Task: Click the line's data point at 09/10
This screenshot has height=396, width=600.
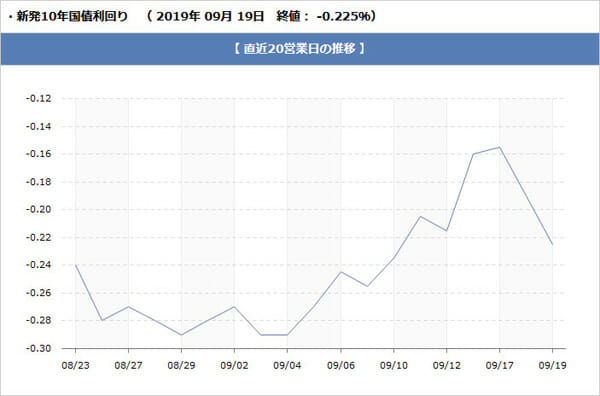Action: tap(393, 258)
